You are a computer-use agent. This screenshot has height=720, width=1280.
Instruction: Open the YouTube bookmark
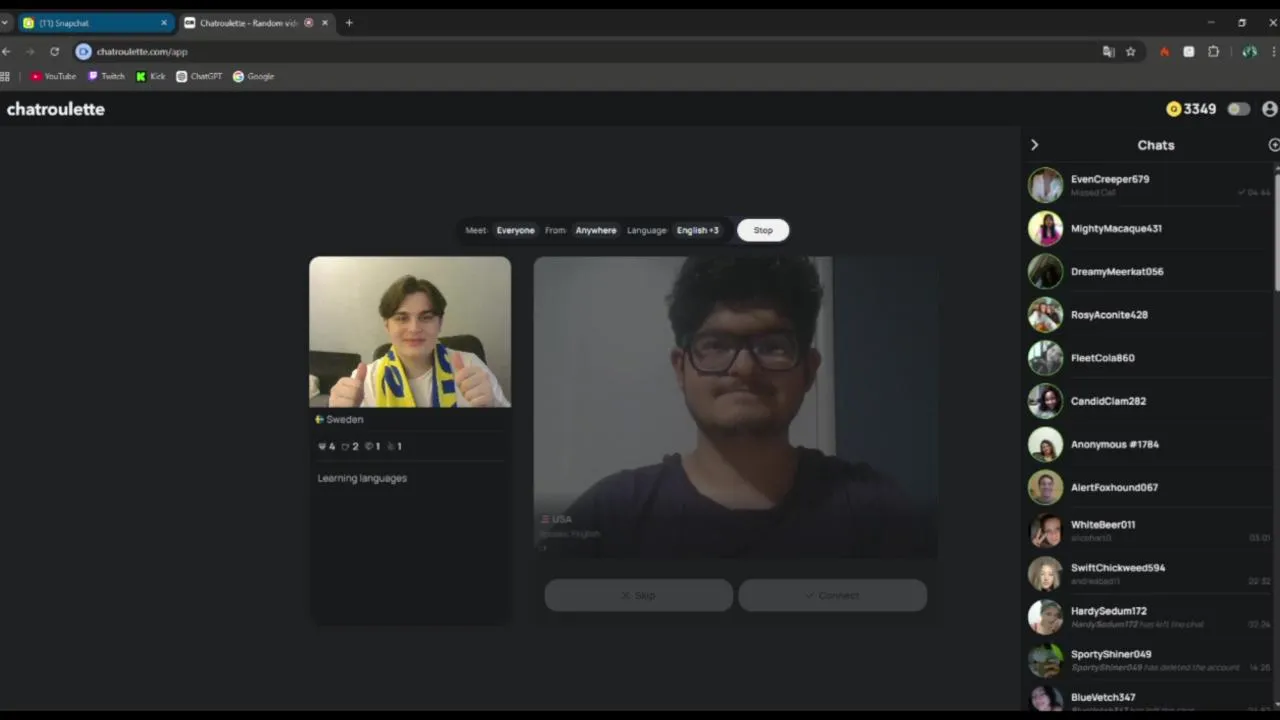53,76
